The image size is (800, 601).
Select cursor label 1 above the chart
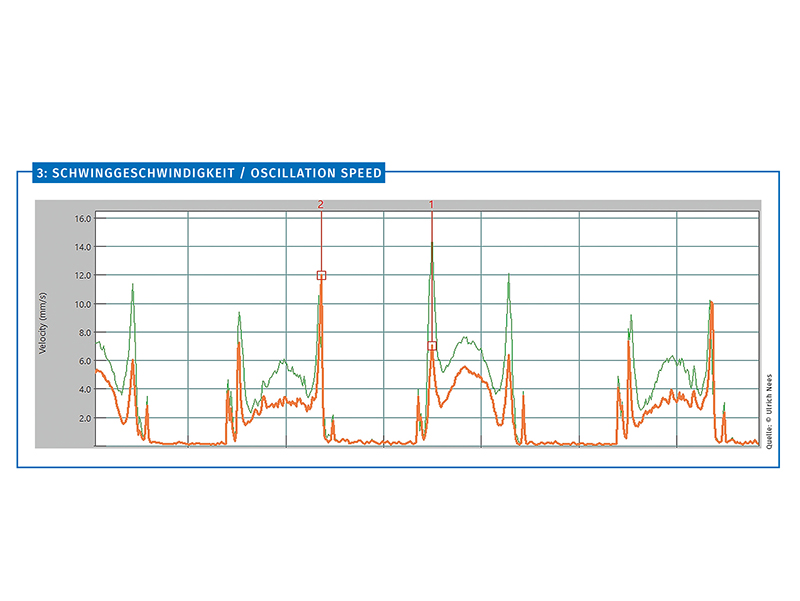pyautogui.click(x=432, y=204)
